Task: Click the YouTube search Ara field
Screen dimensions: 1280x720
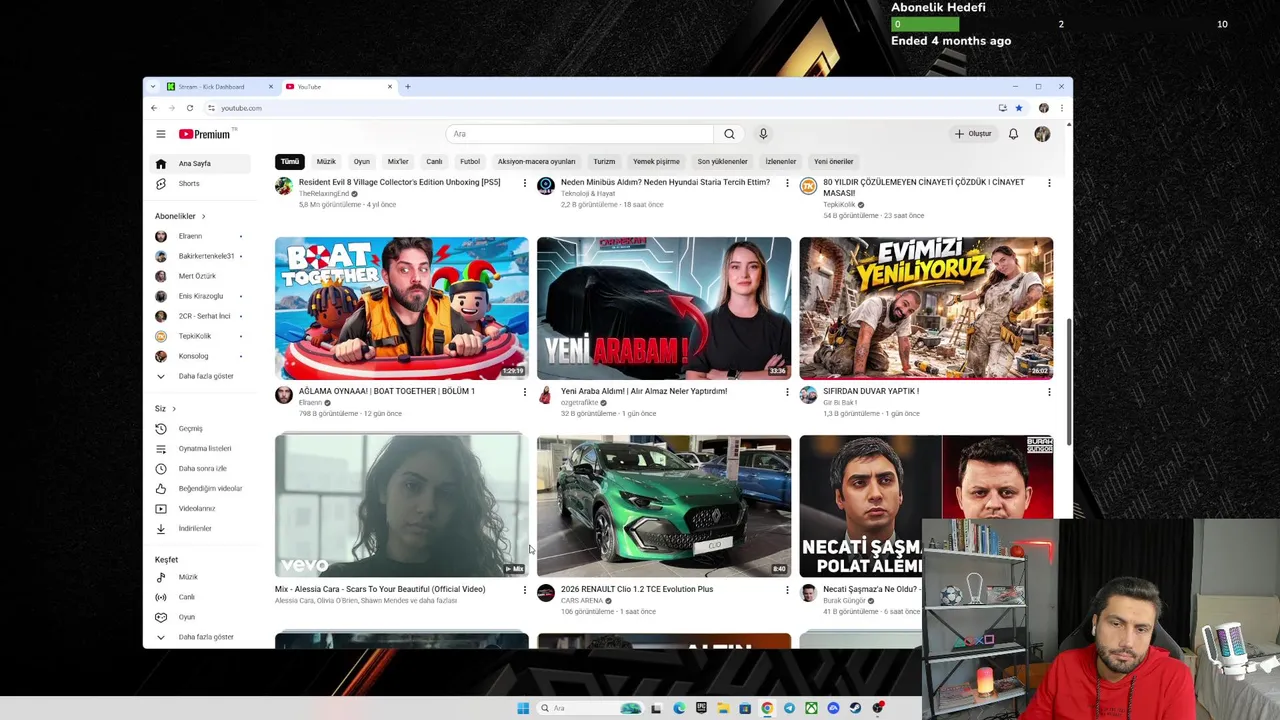Action: click(580, 134)
